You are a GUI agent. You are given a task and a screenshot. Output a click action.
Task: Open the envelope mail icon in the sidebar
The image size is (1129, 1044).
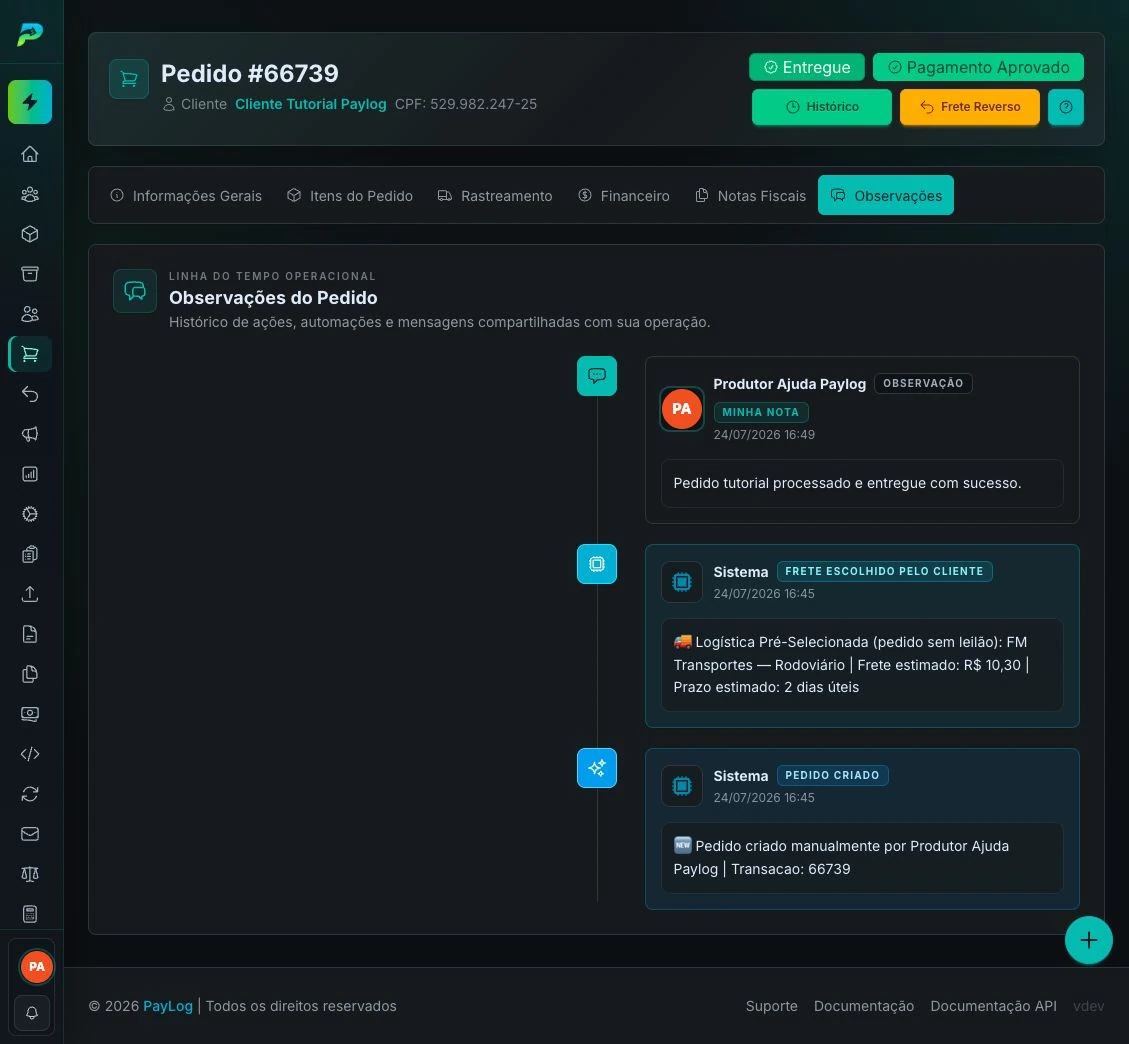tap(30, 834)
